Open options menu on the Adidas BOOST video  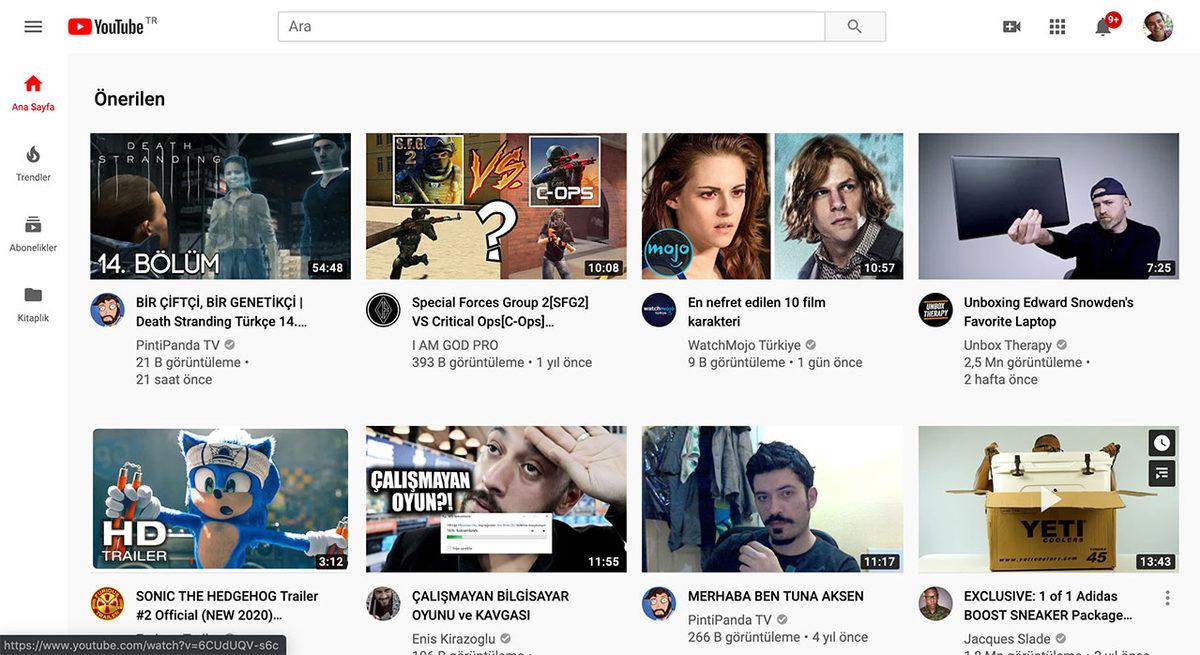[x=1167, y=596]
